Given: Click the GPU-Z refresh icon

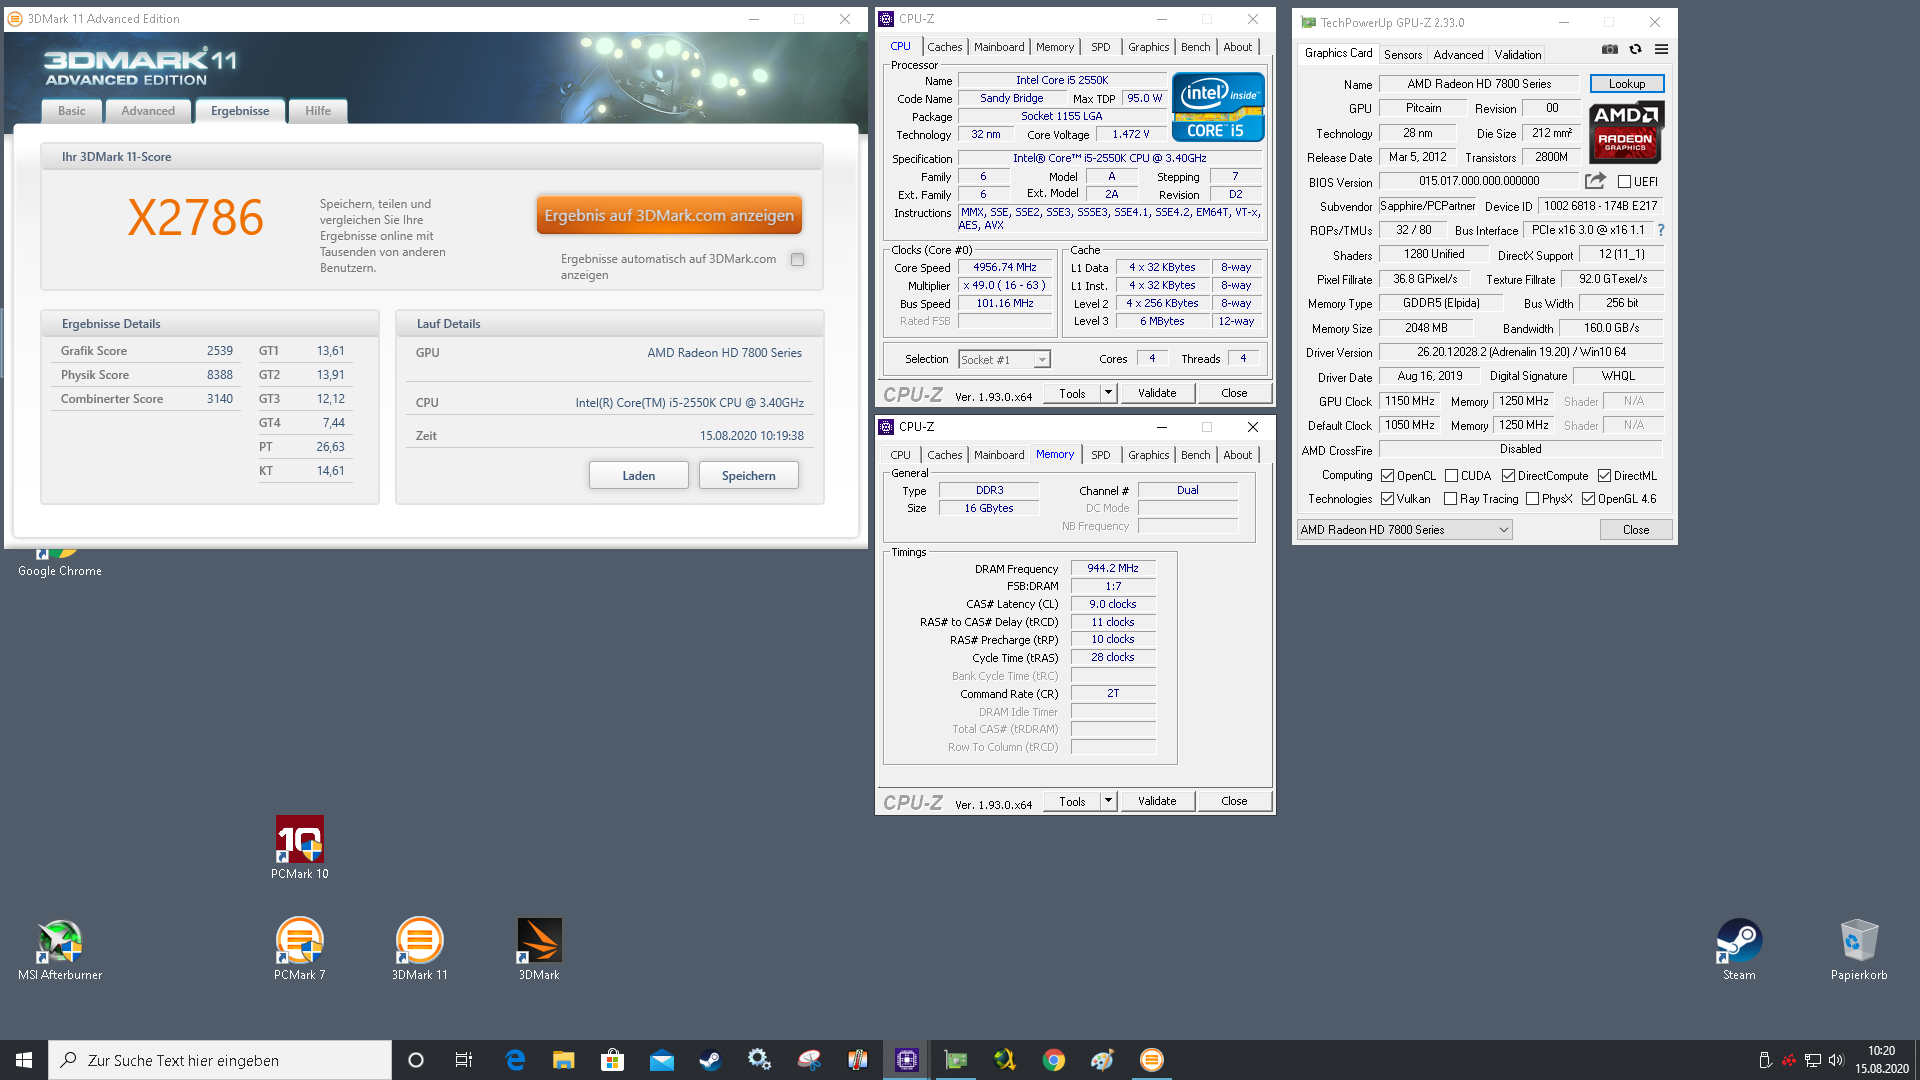Looking at the screenshot, I should tap(1635, 49).
